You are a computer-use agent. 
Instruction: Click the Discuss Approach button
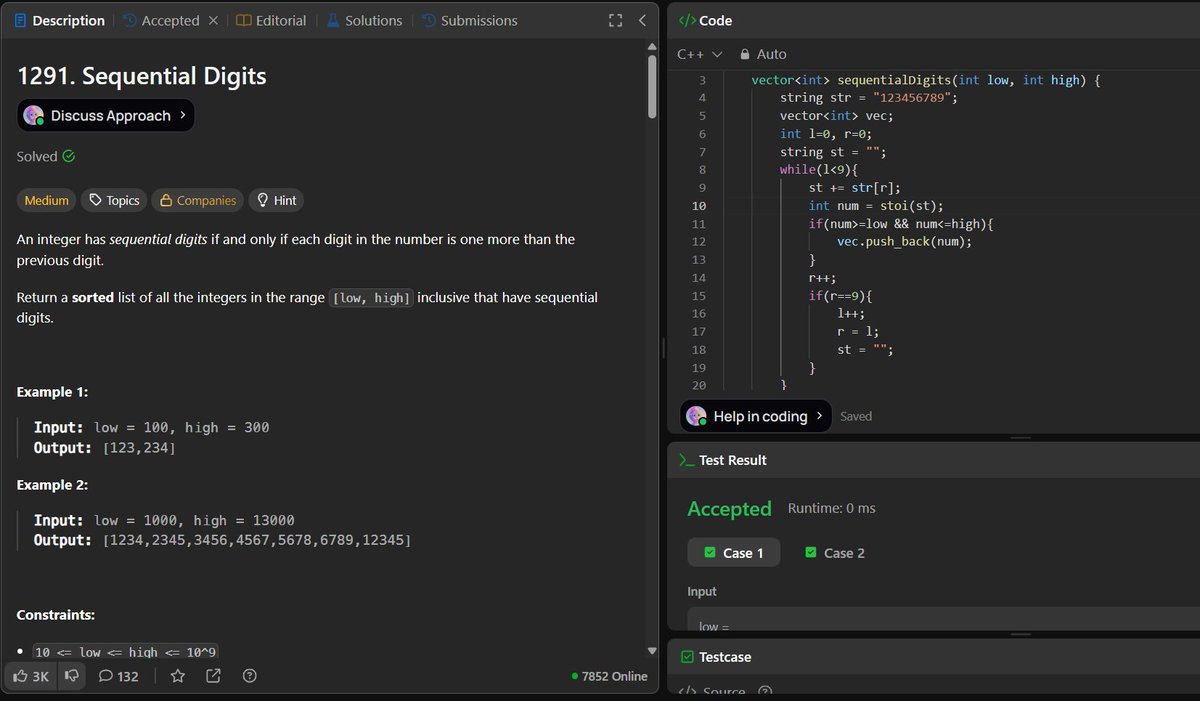click(105, 116)
